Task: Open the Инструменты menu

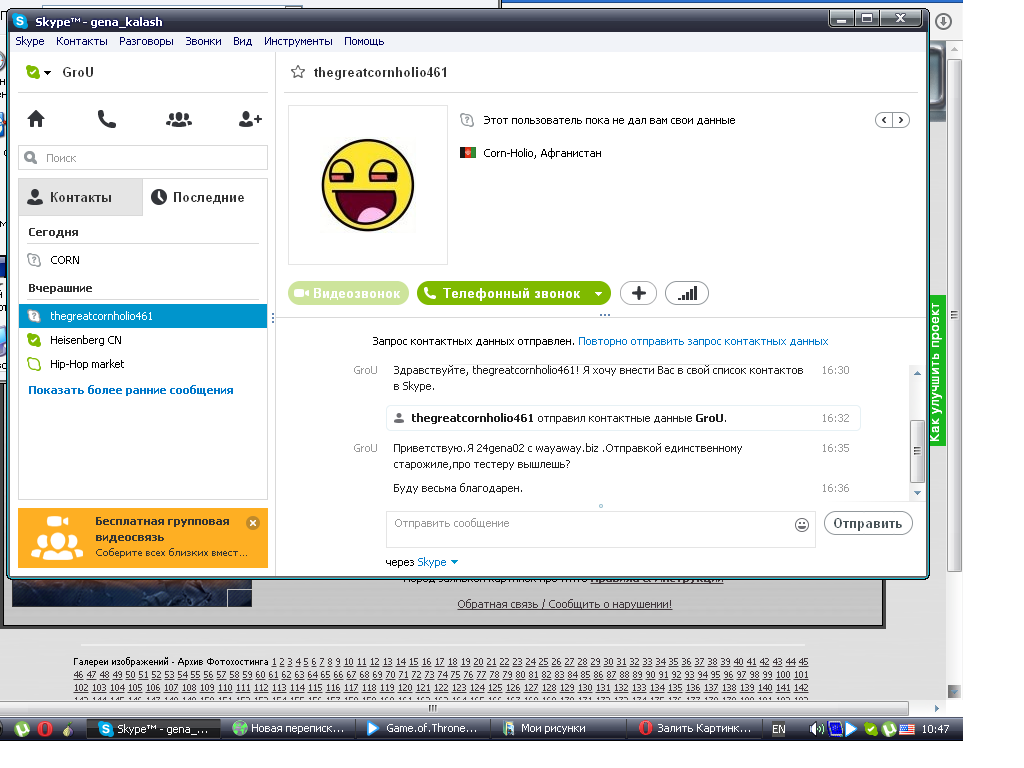Action: (298, 41)
